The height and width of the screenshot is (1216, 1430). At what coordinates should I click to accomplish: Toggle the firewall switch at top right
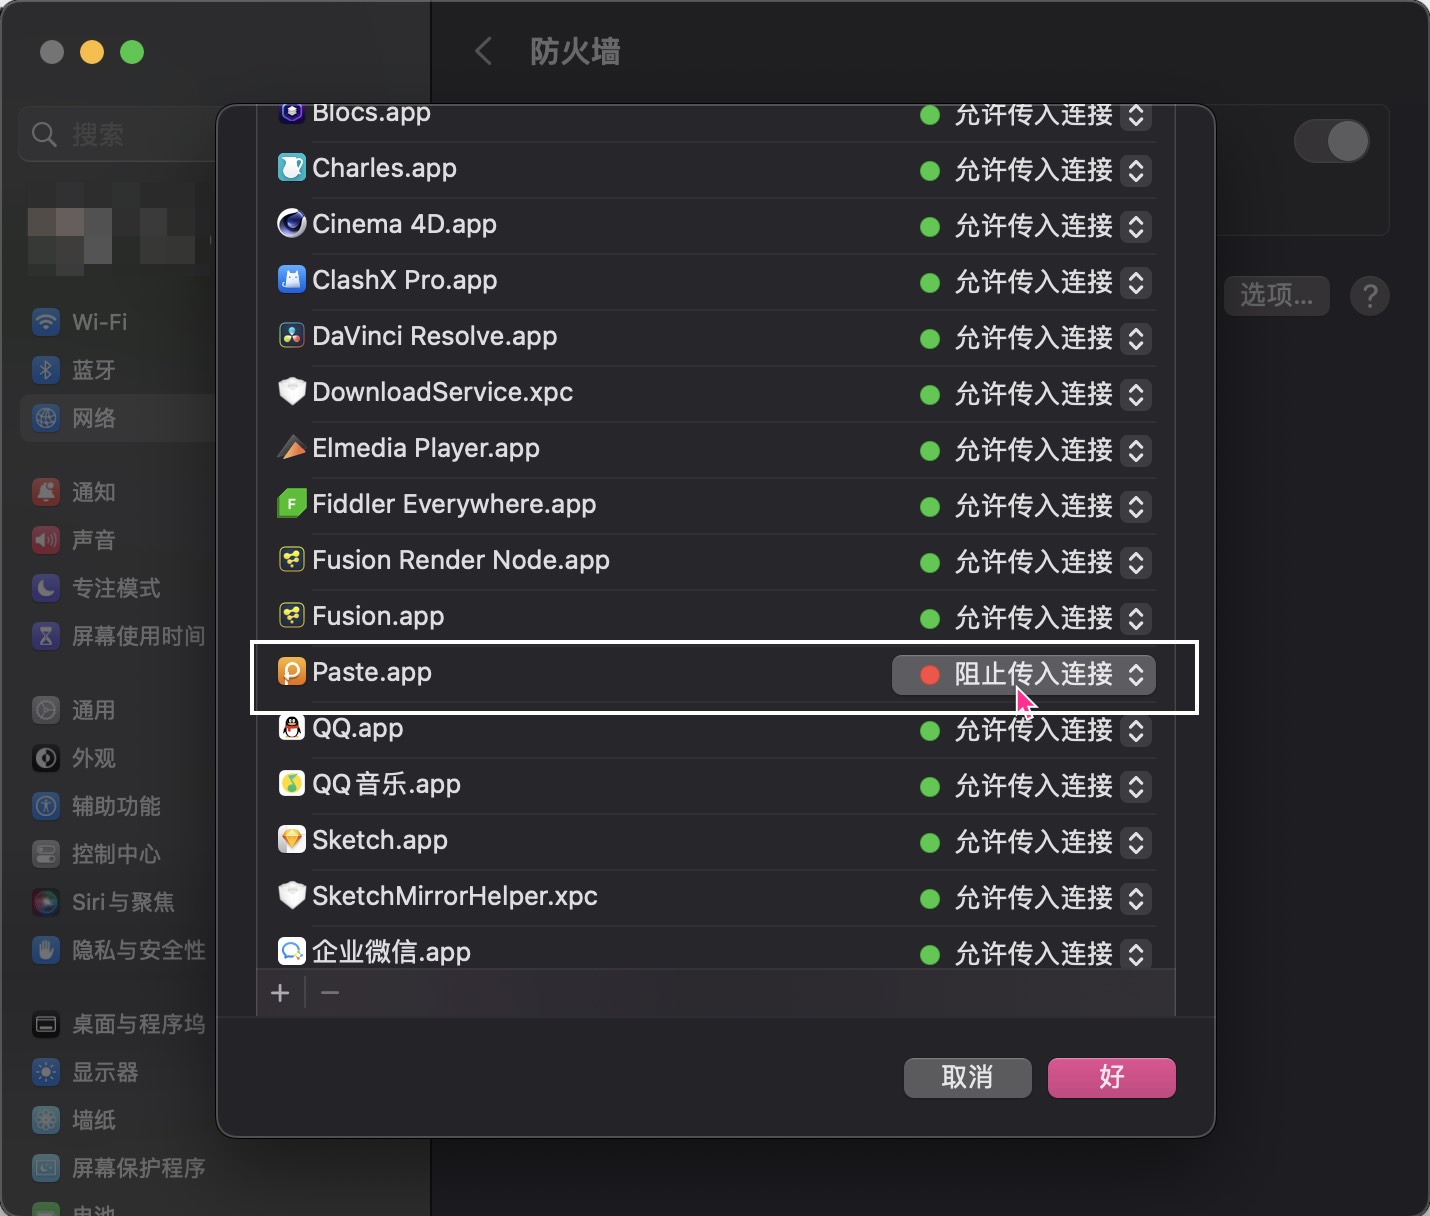[1332, 141]
